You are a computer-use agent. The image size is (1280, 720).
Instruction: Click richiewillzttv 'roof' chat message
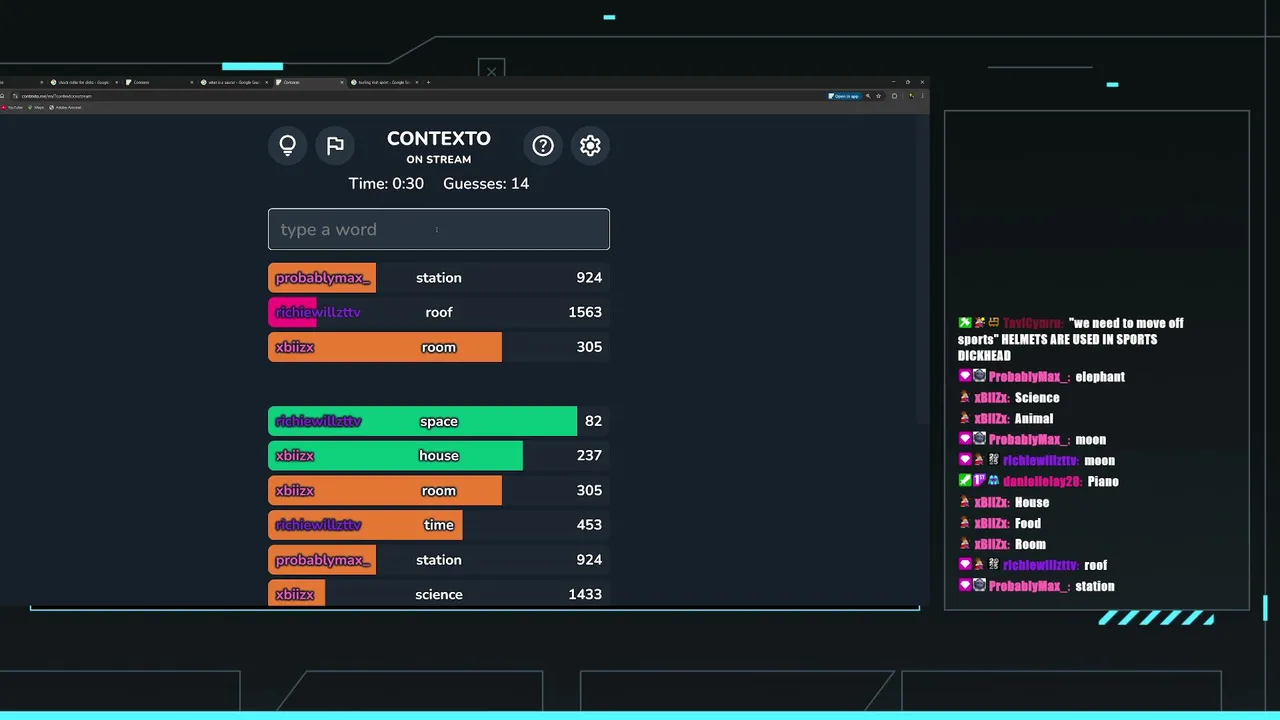pos(1032,566)
